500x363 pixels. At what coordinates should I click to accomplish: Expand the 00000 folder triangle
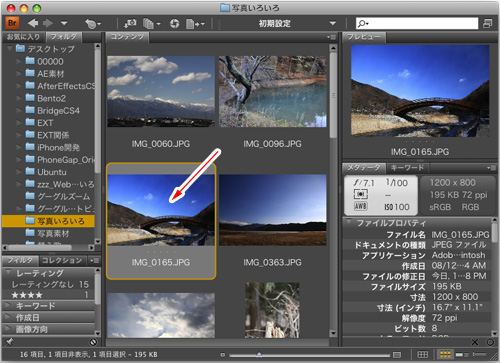click(19, 61)
